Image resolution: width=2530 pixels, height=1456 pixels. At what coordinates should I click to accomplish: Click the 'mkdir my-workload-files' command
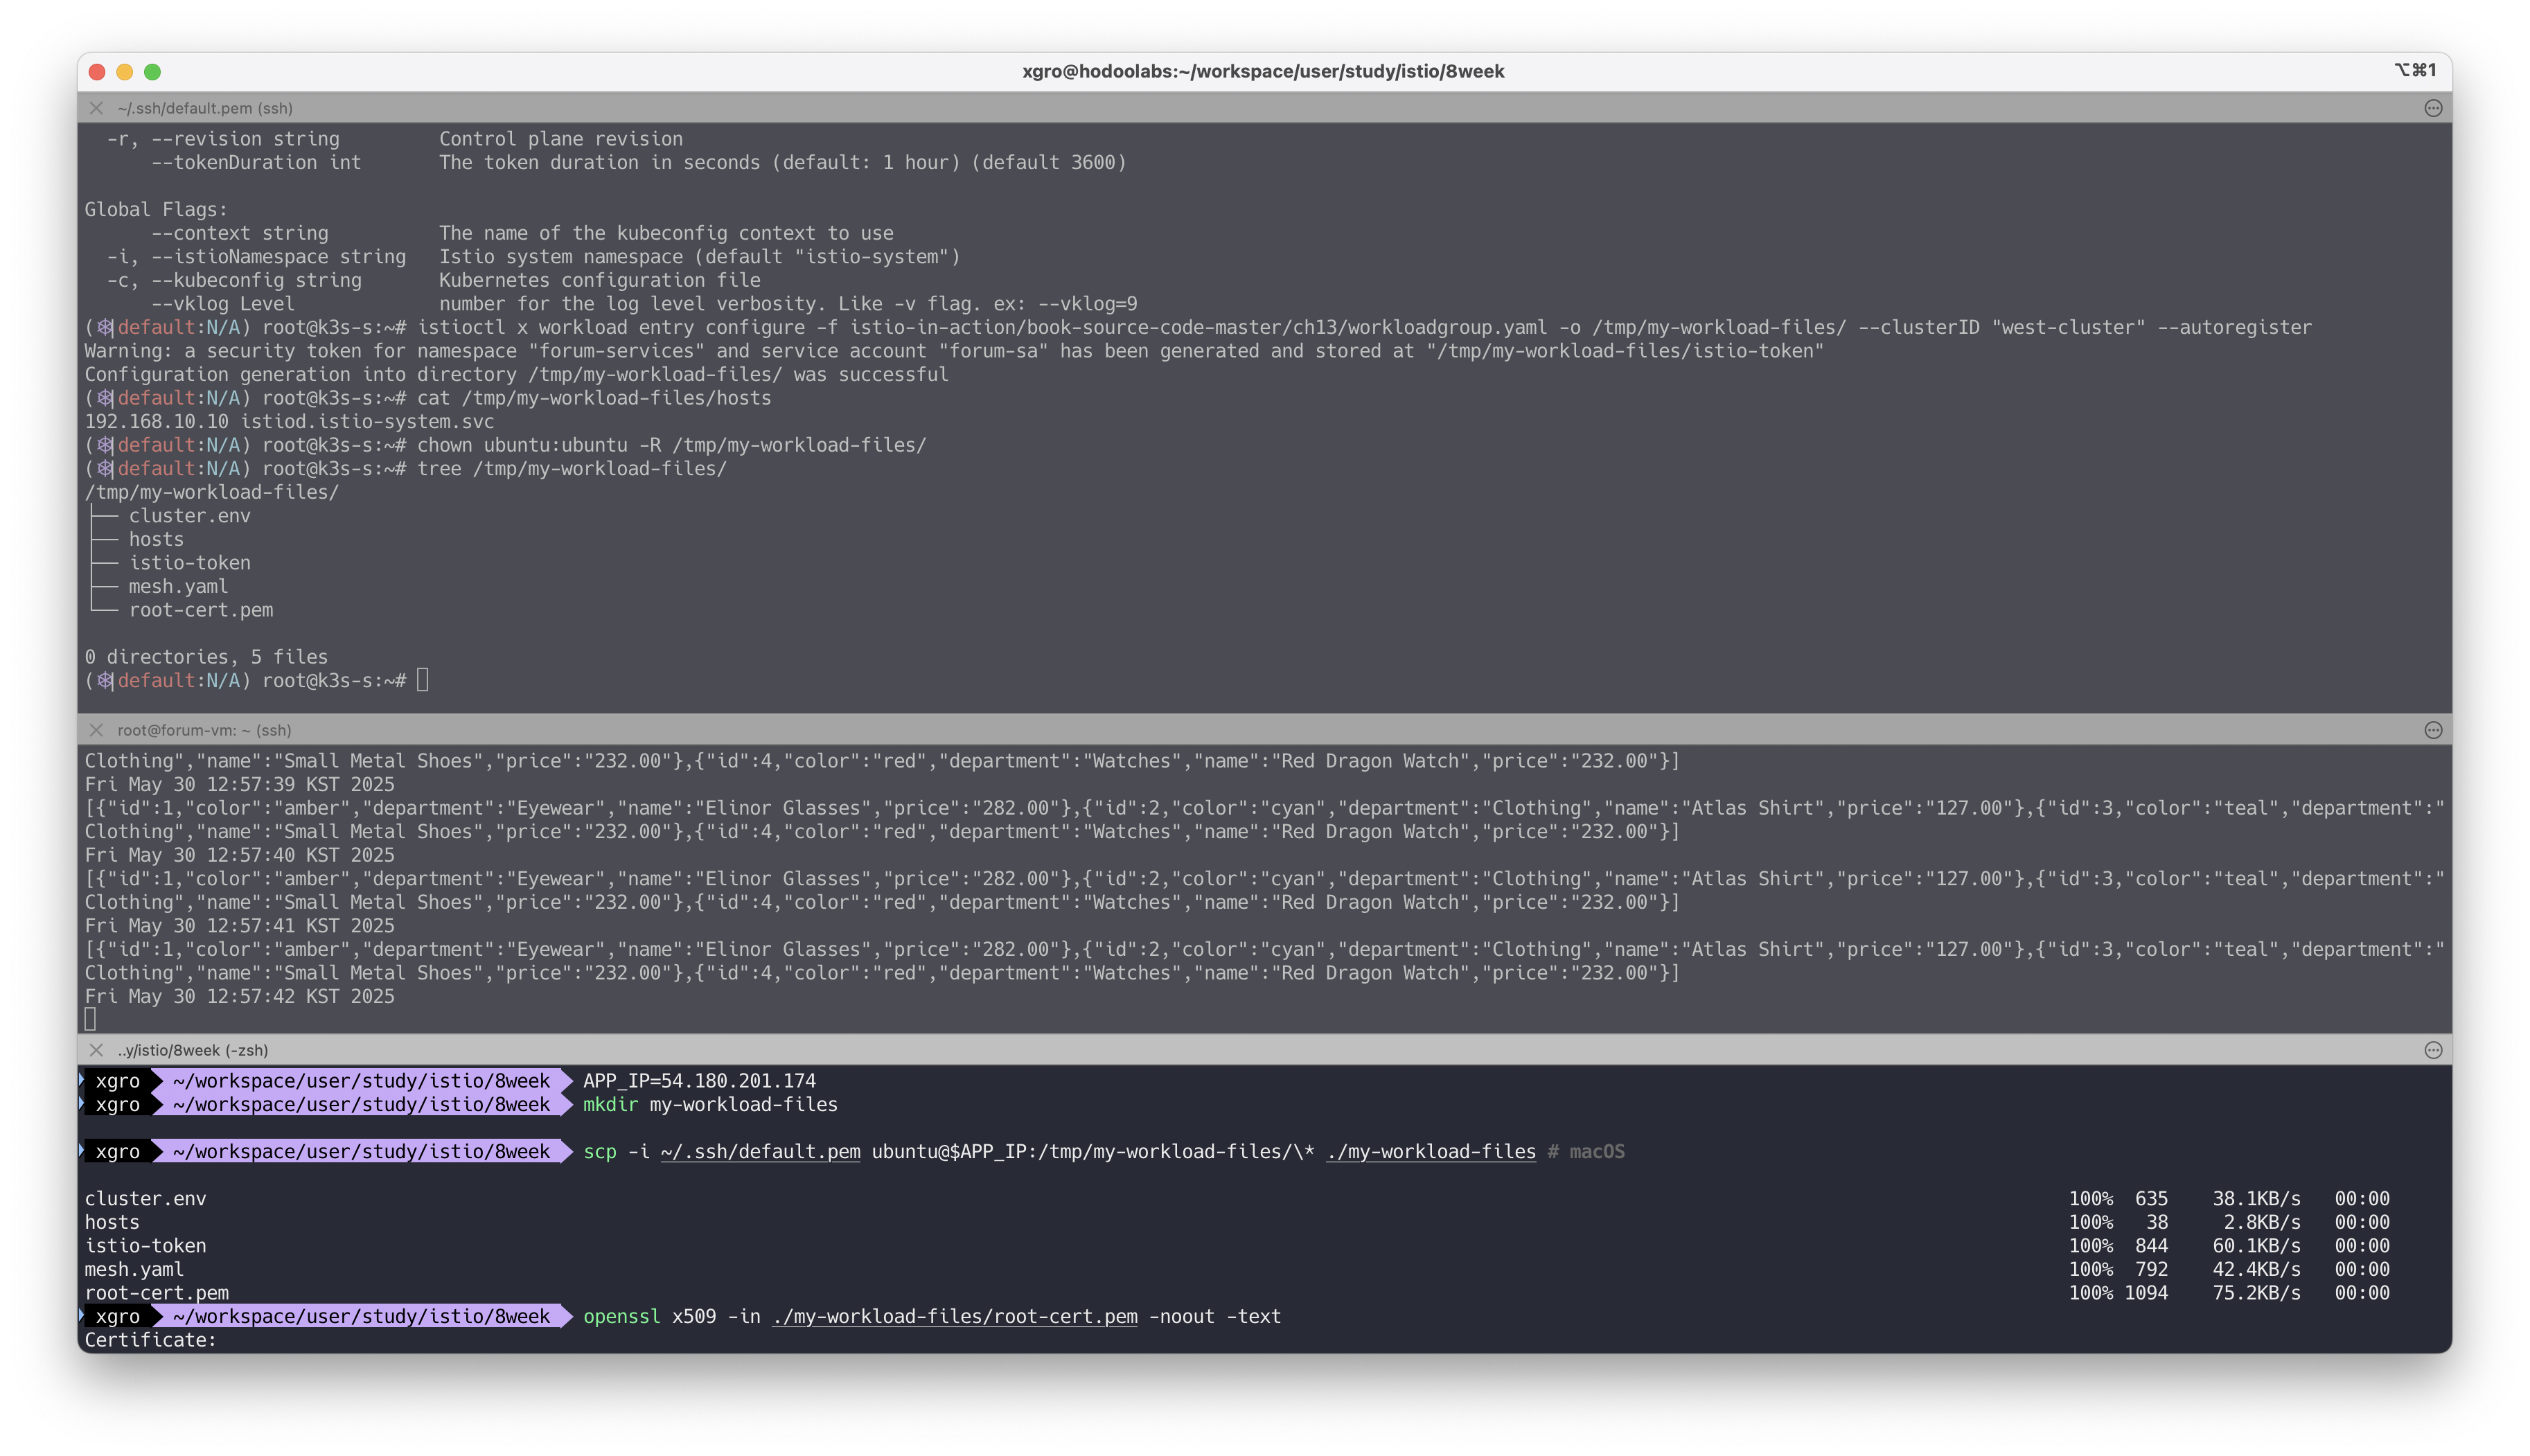coord(711,1105)
